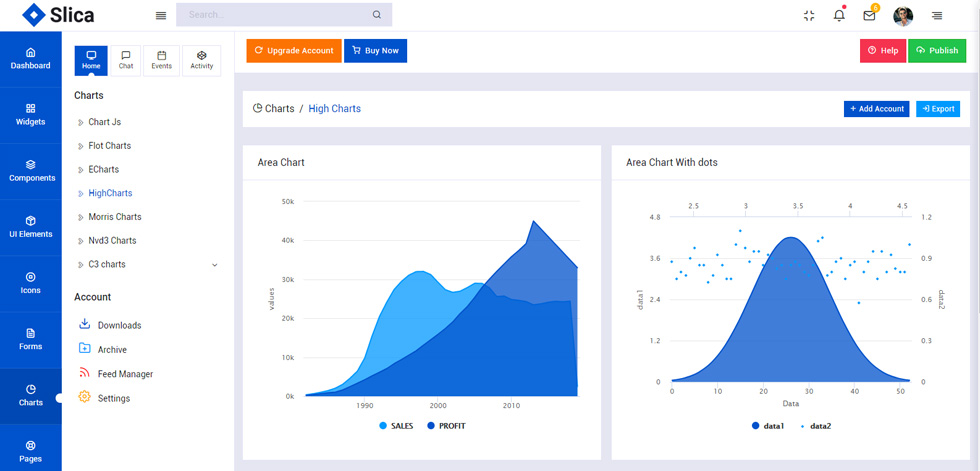Focus the Search input field
Screen dimensions: 980x471
[284, 14]
